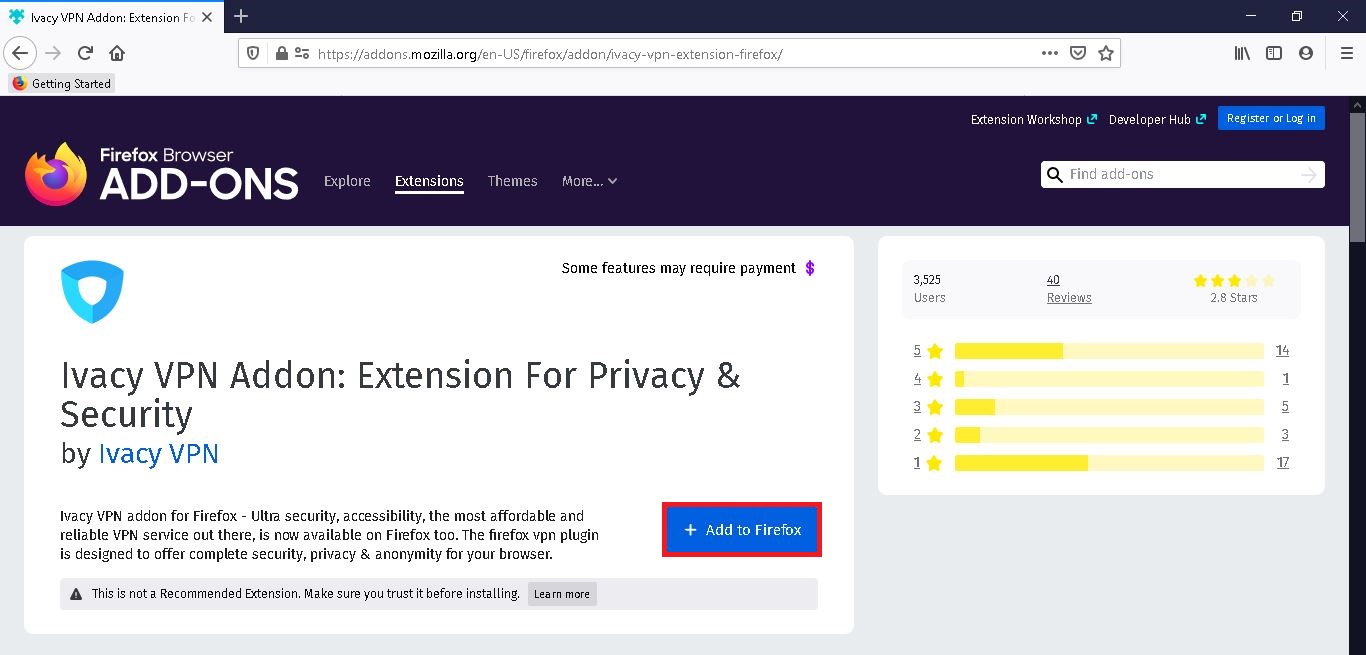Go back to the previous page

(x=20, y=53)
